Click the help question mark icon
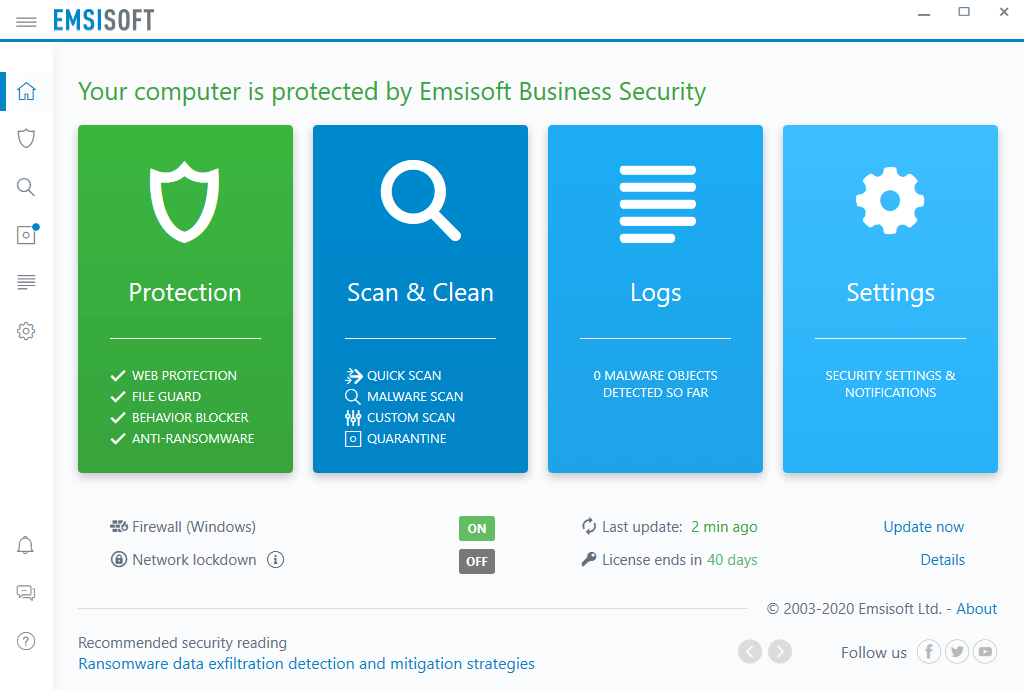 [x=26, y=641]
